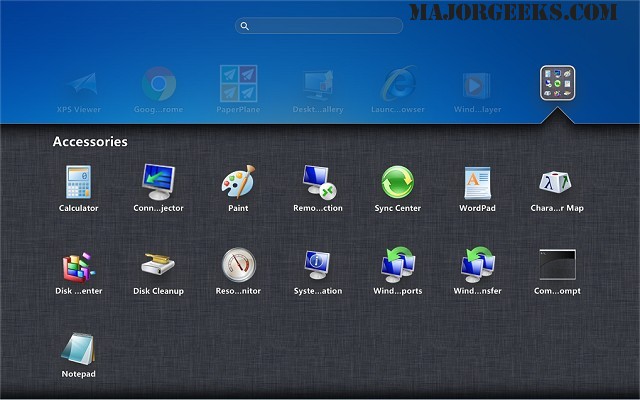Click the "Conn...jector" label text
The height and width of the screenshot is (400, 640).
(158, 208)
